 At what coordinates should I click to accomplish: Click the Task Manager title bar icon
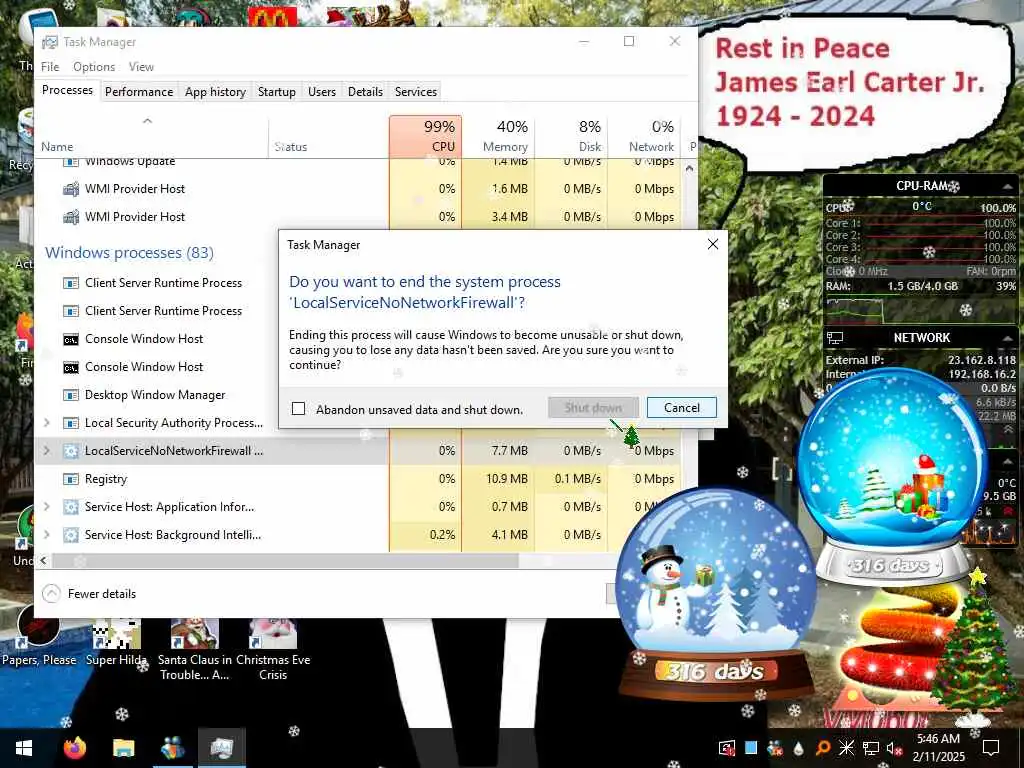pos(50,42)
